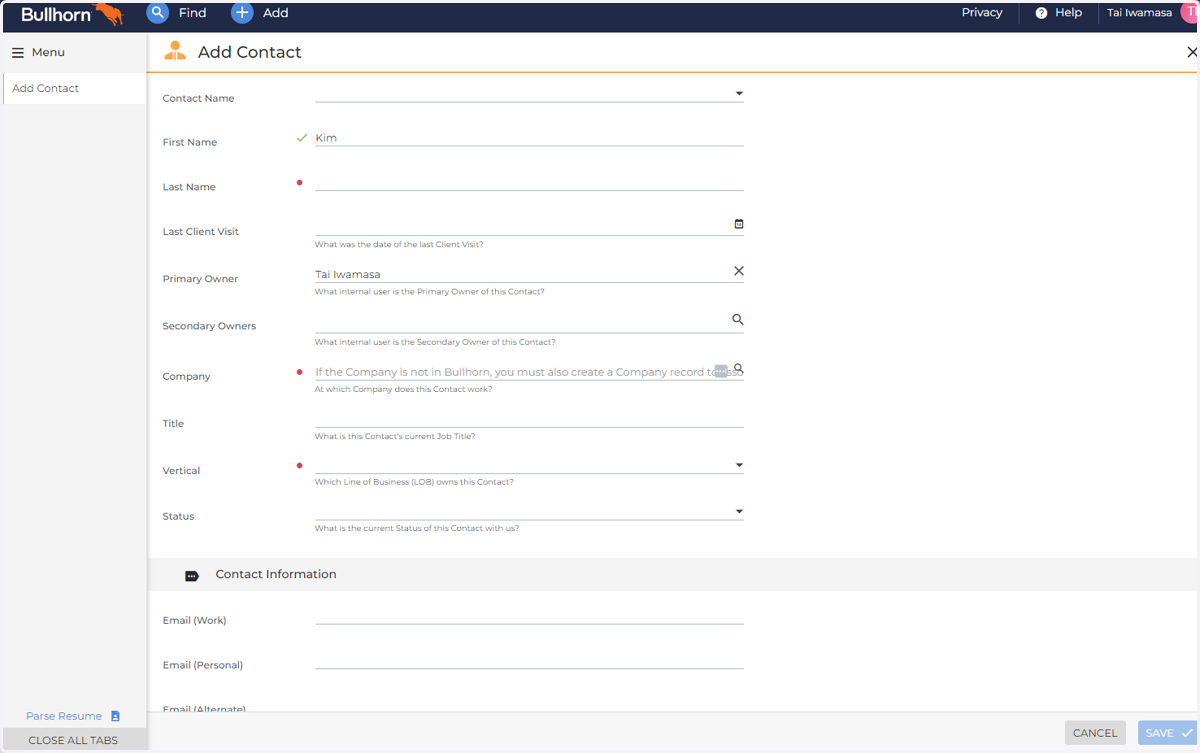Click the CLOSE ALL TABS button
The image size is (1200, 753).
coord(74,740)
